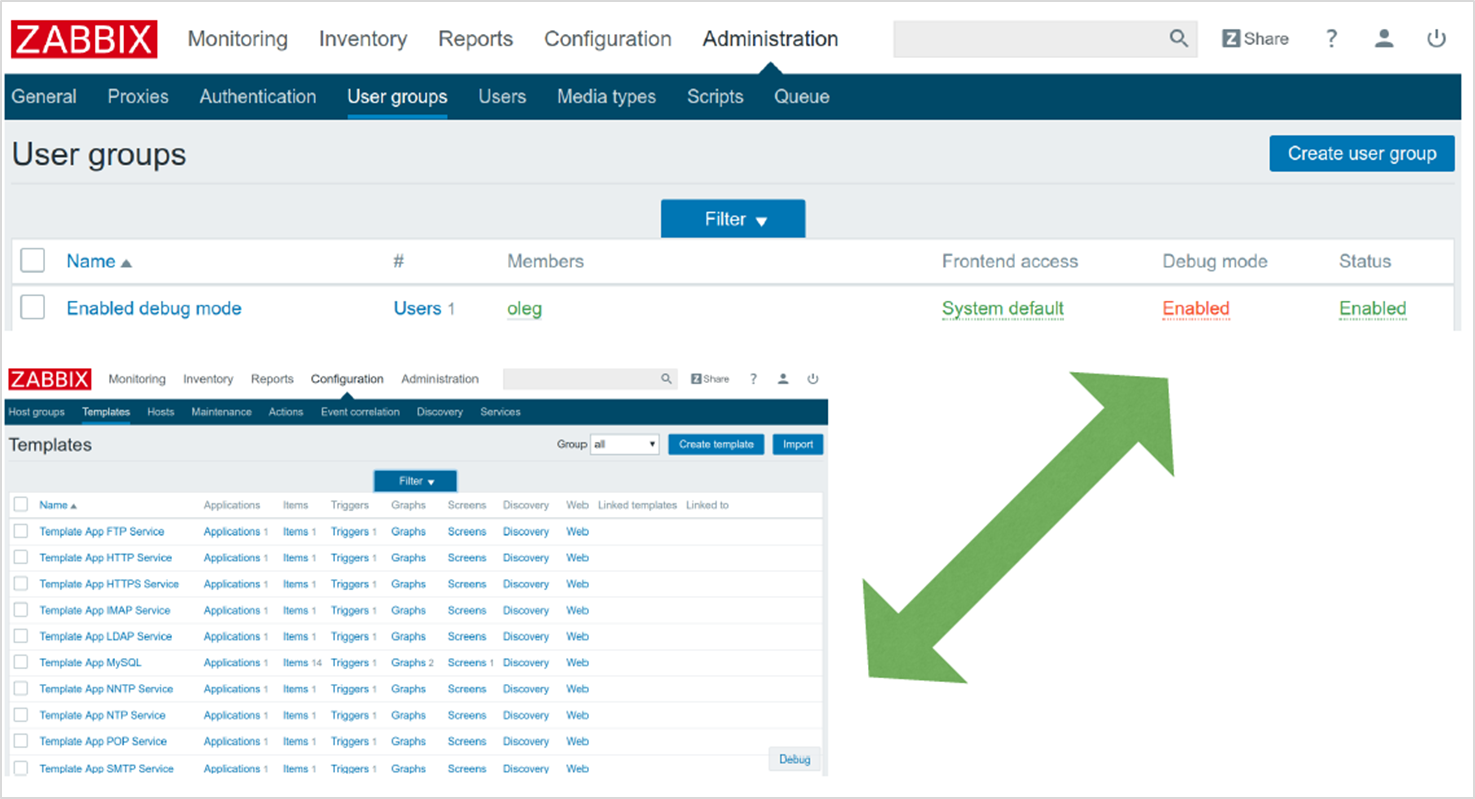Open Actions tab in Templates window
Image resolution: width=1475 pixels, height=799 pixels.
(286, 412)
